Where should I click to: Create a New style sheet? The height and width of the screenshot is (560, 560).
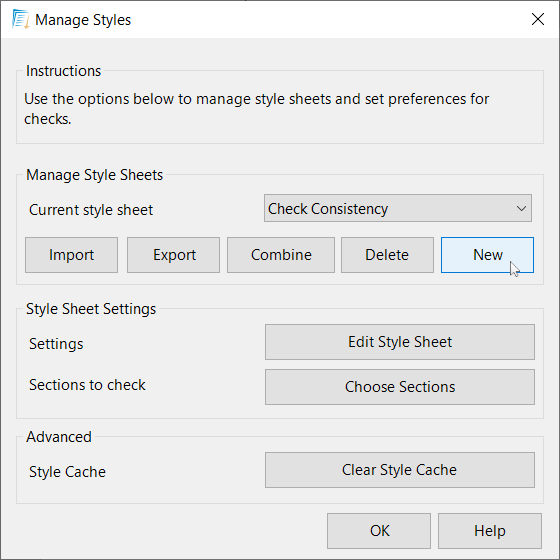pyautogui.click(x=488, y=255)
